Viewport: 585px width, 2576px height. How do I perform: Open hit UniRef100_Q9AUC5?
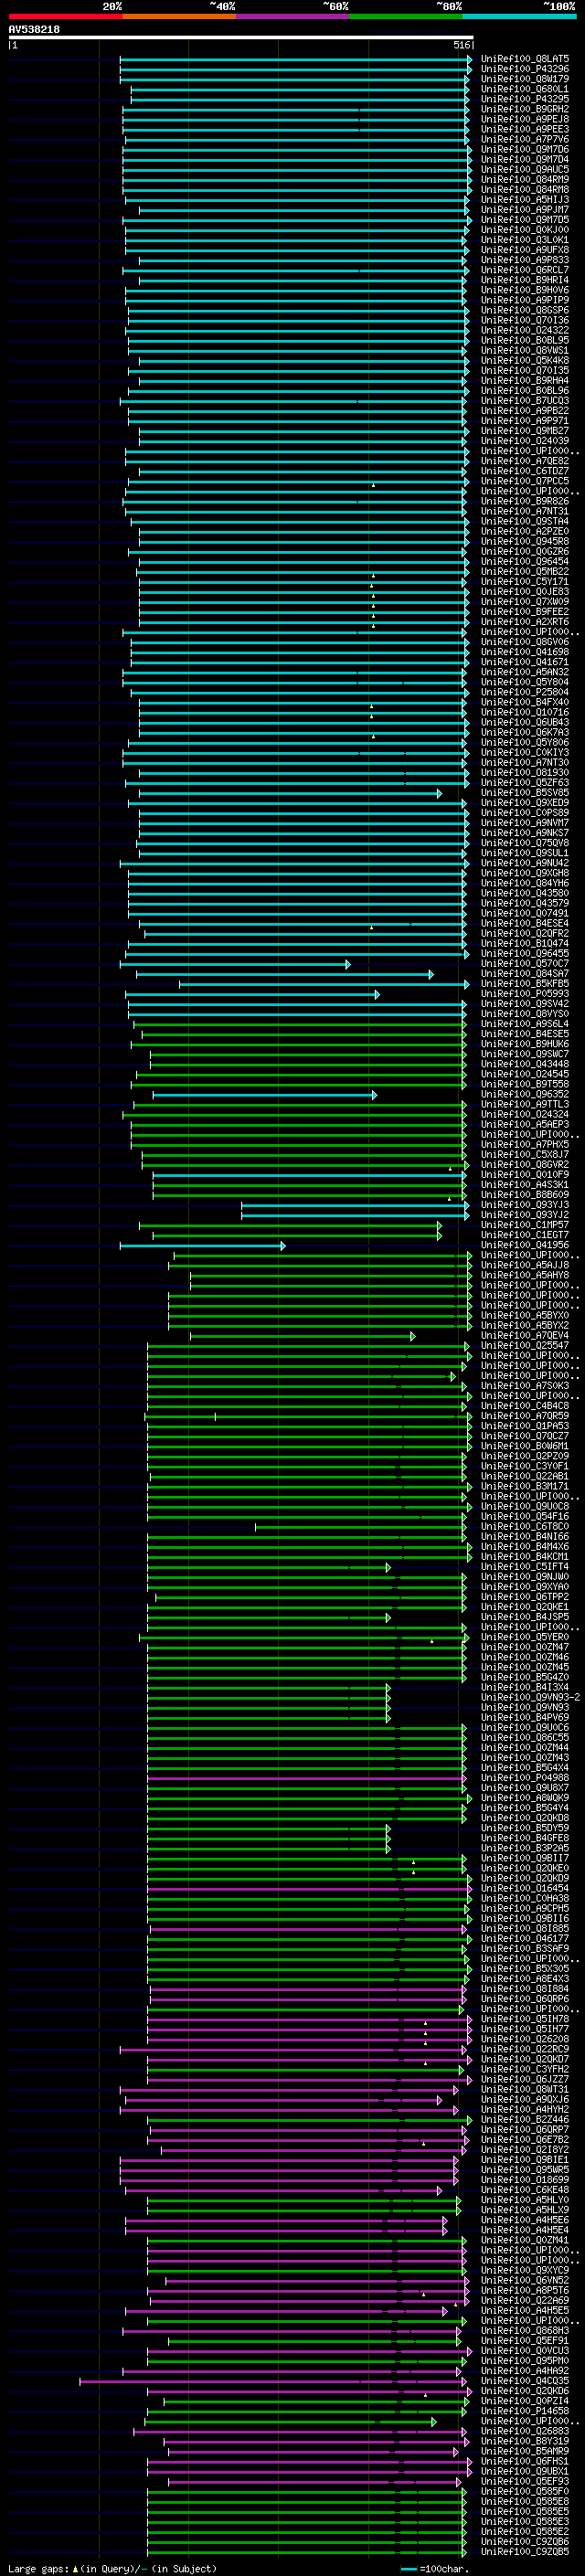pos(525,169)
